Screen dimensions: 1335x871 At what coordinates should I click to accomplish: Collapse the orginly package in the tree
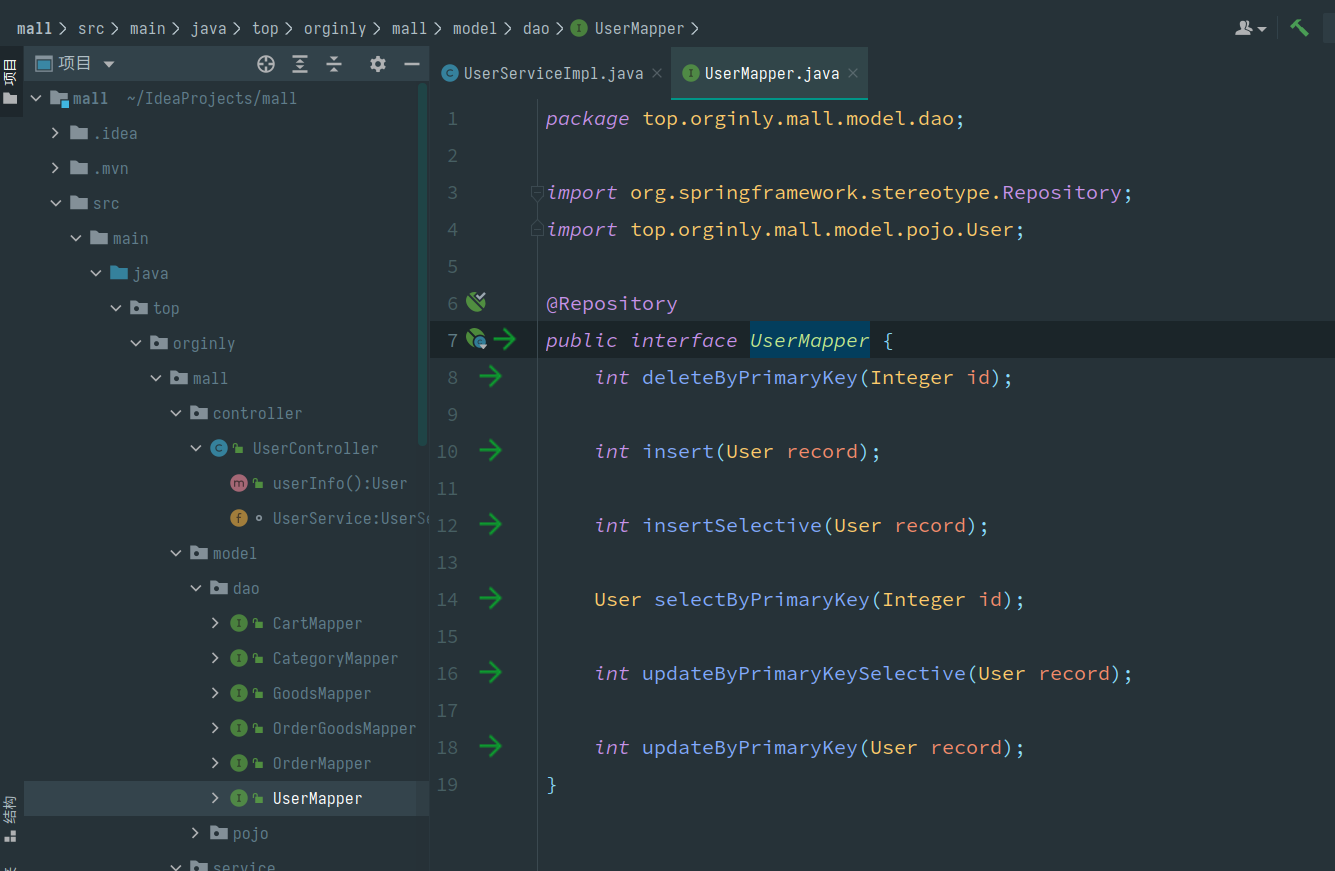click(136, 343)
